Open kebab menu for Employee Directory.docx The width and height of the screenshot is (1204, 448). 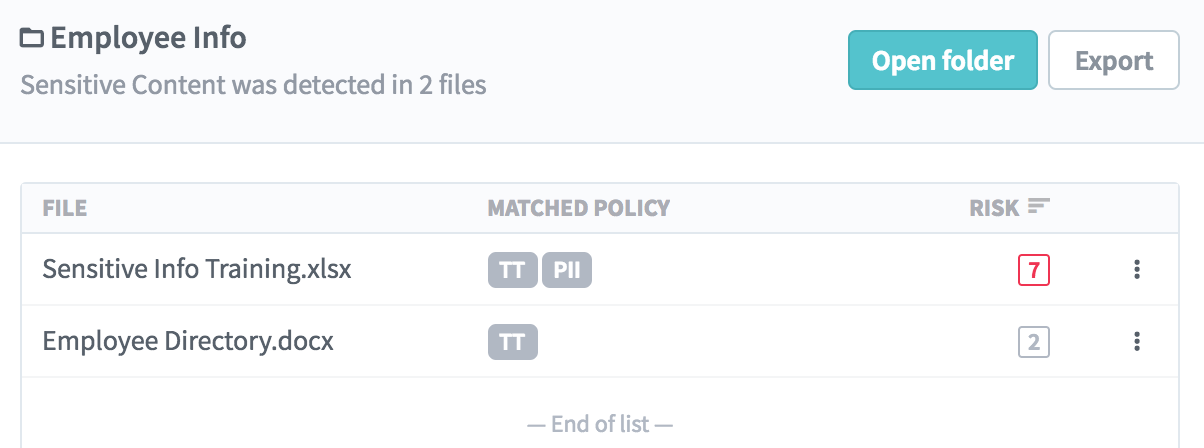pos(1136,342)
